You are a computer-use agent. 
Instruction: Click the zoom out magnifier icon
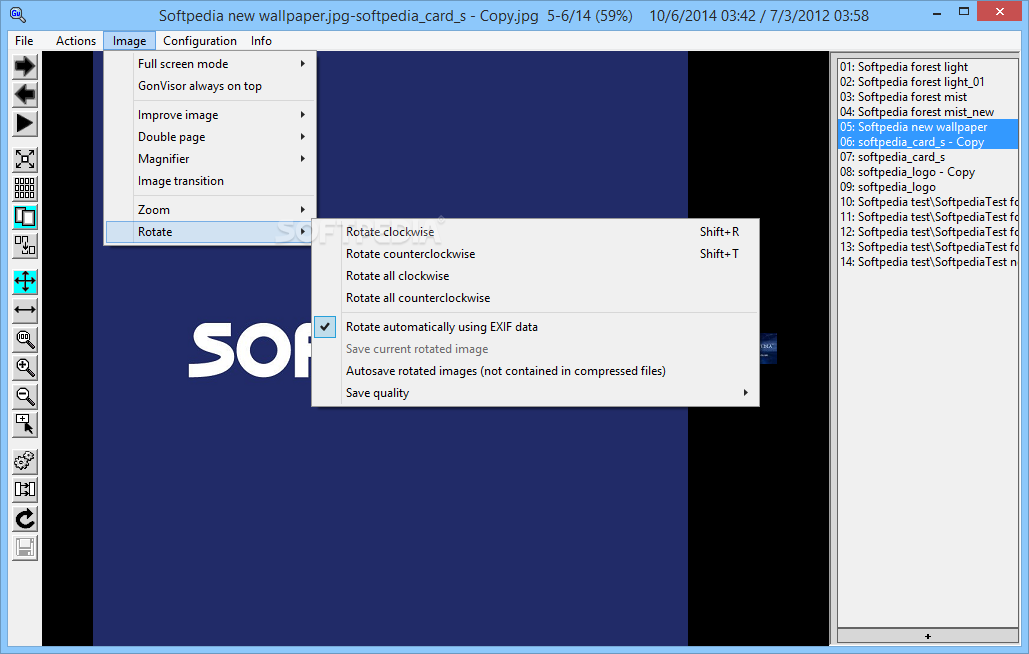pos(25,397)
